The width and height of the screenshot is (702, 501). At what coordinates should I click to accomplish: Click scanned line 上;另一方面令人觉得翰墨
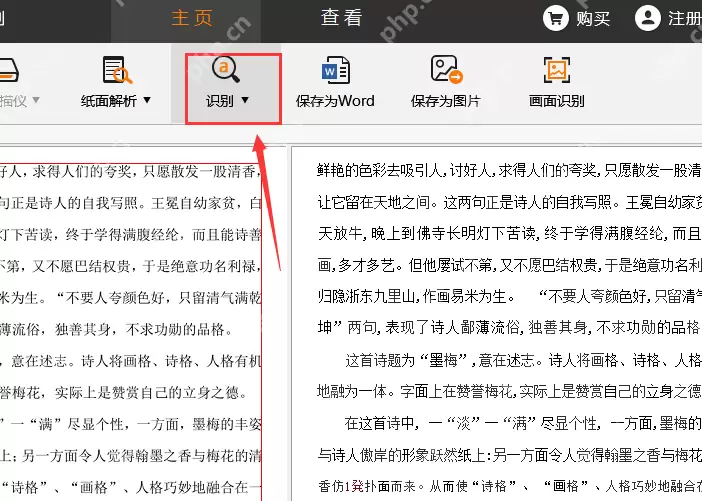[x=130, y=456]
